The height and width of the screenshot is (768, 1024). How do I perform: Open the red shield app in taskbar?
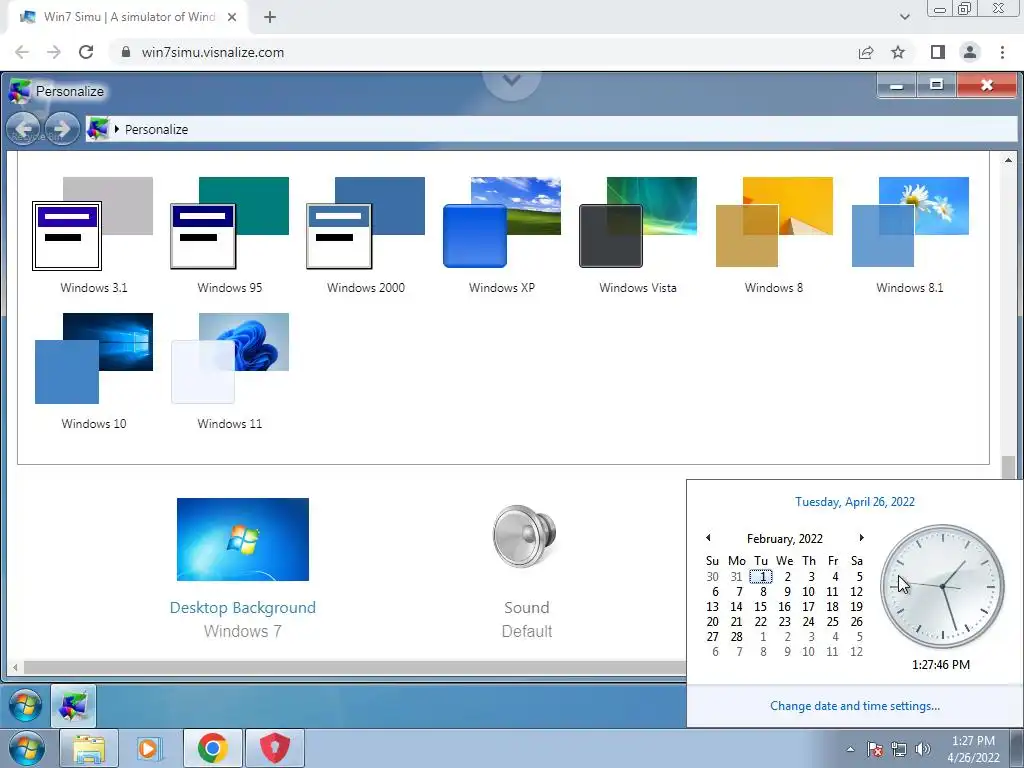pos(275,748)
